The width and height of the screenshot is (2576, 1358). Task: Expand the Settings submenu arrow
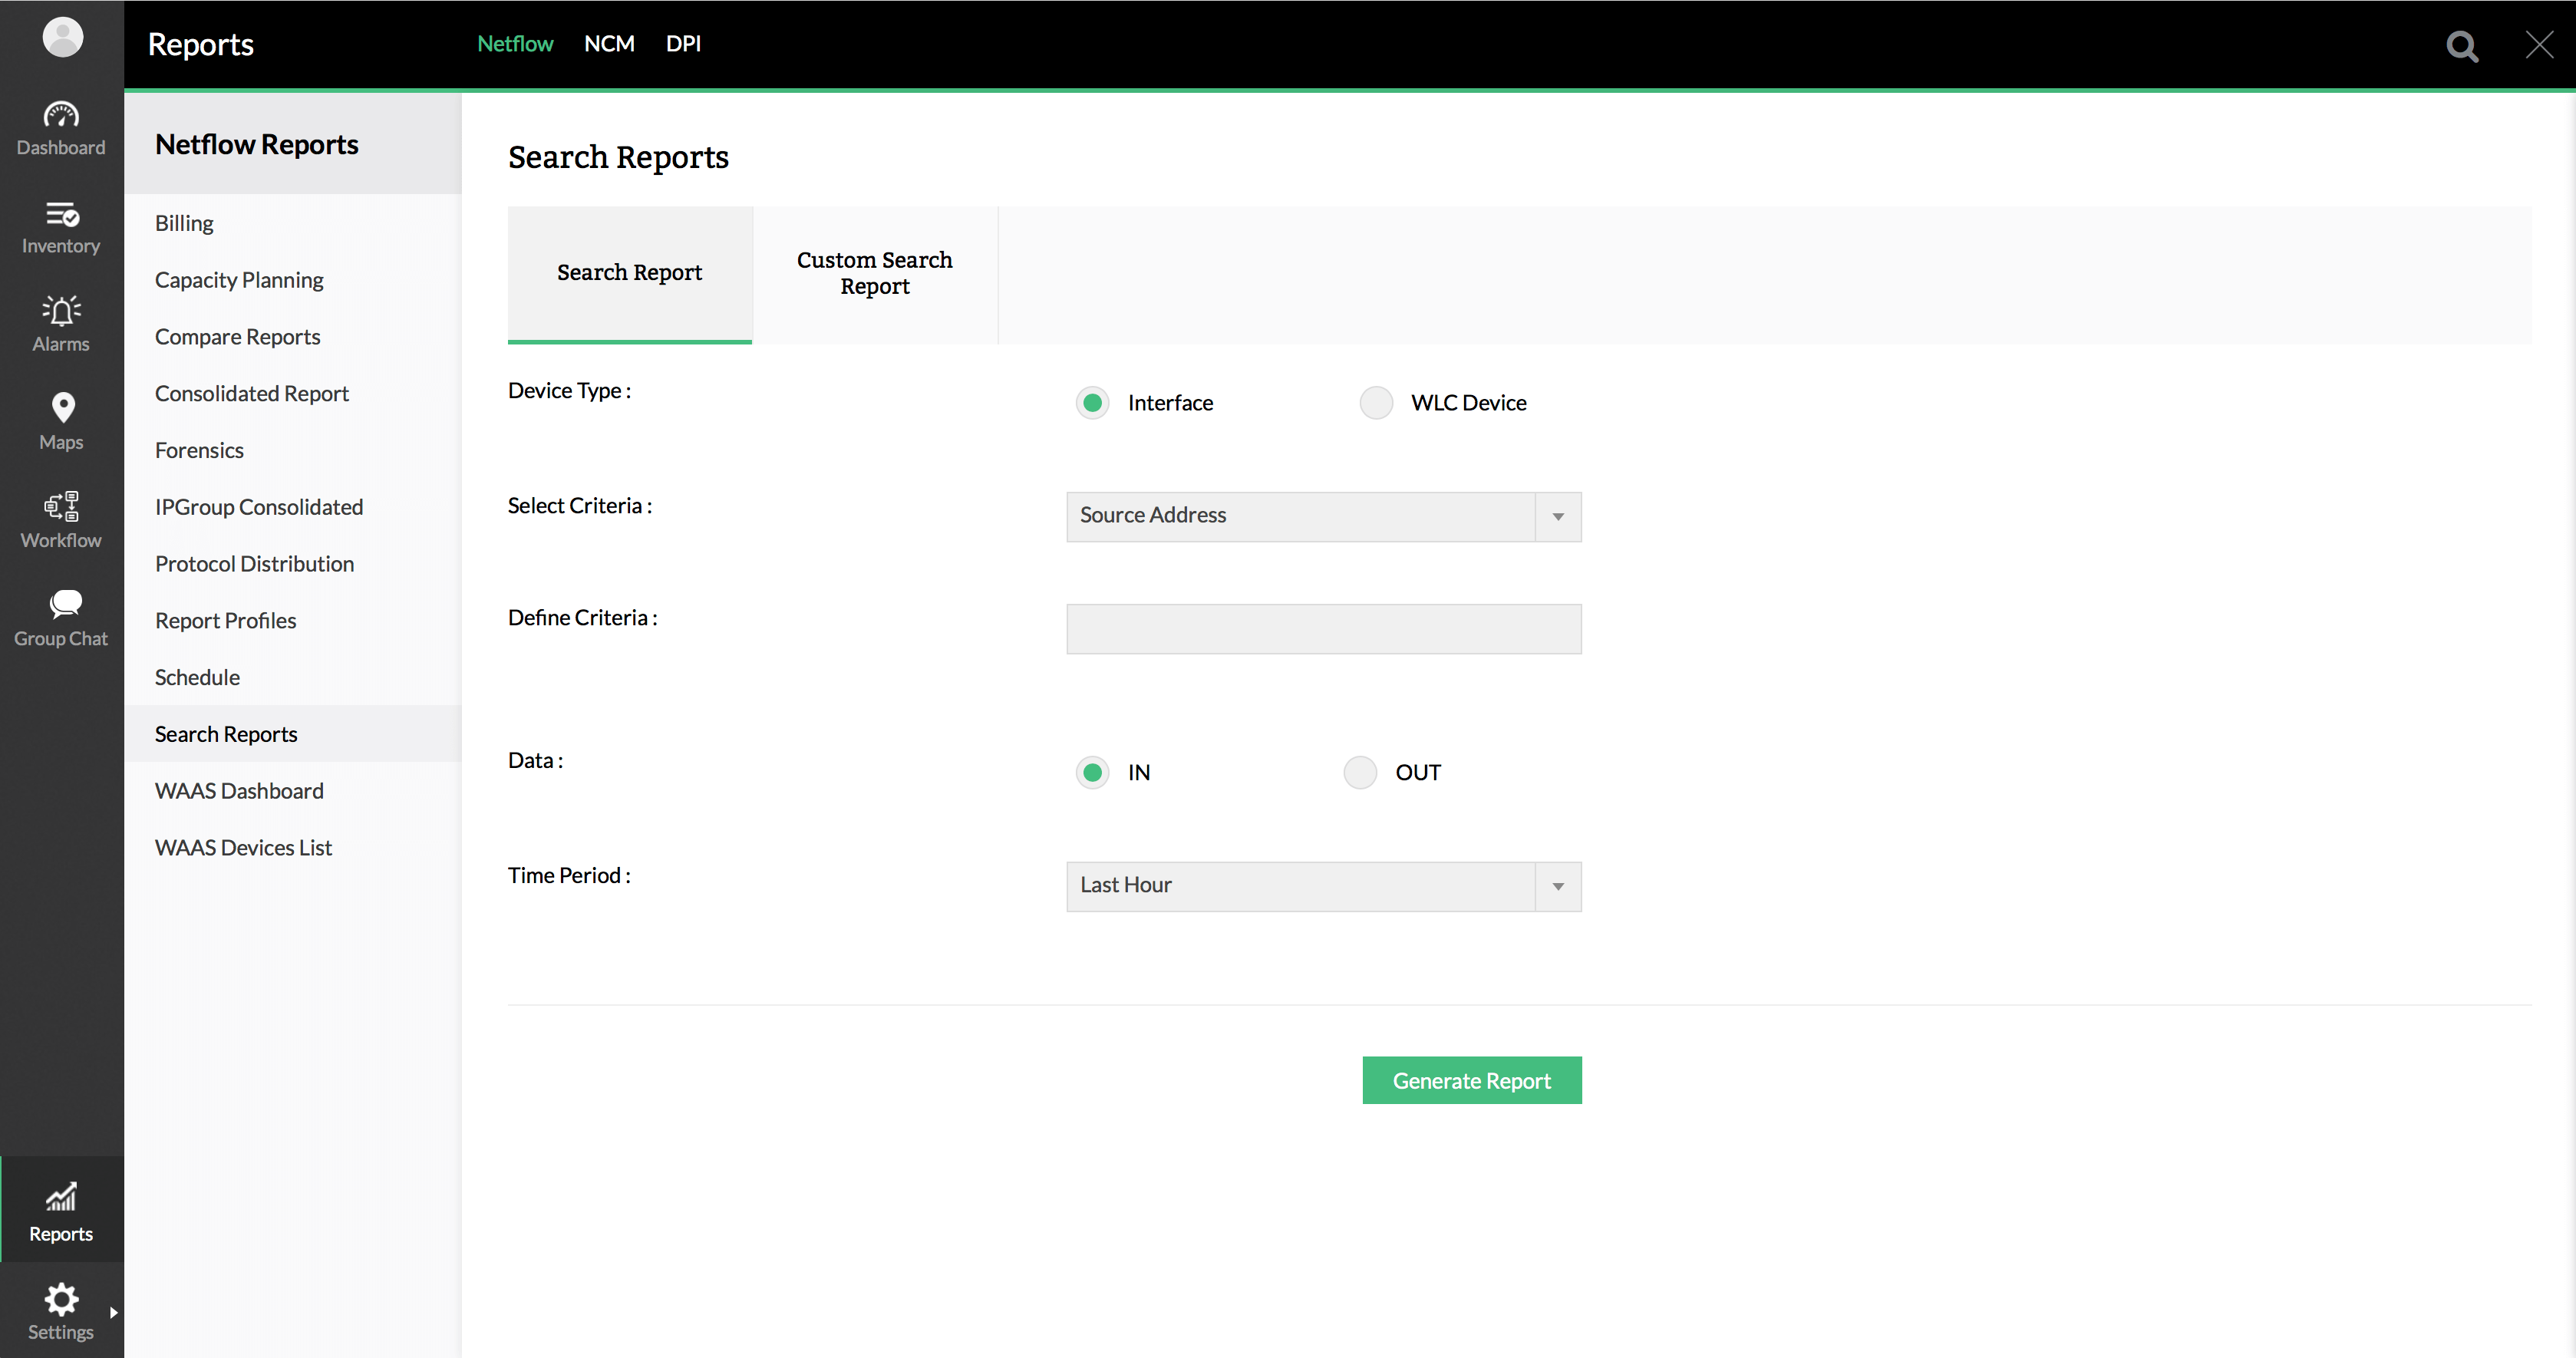[x=113, y=1312]
